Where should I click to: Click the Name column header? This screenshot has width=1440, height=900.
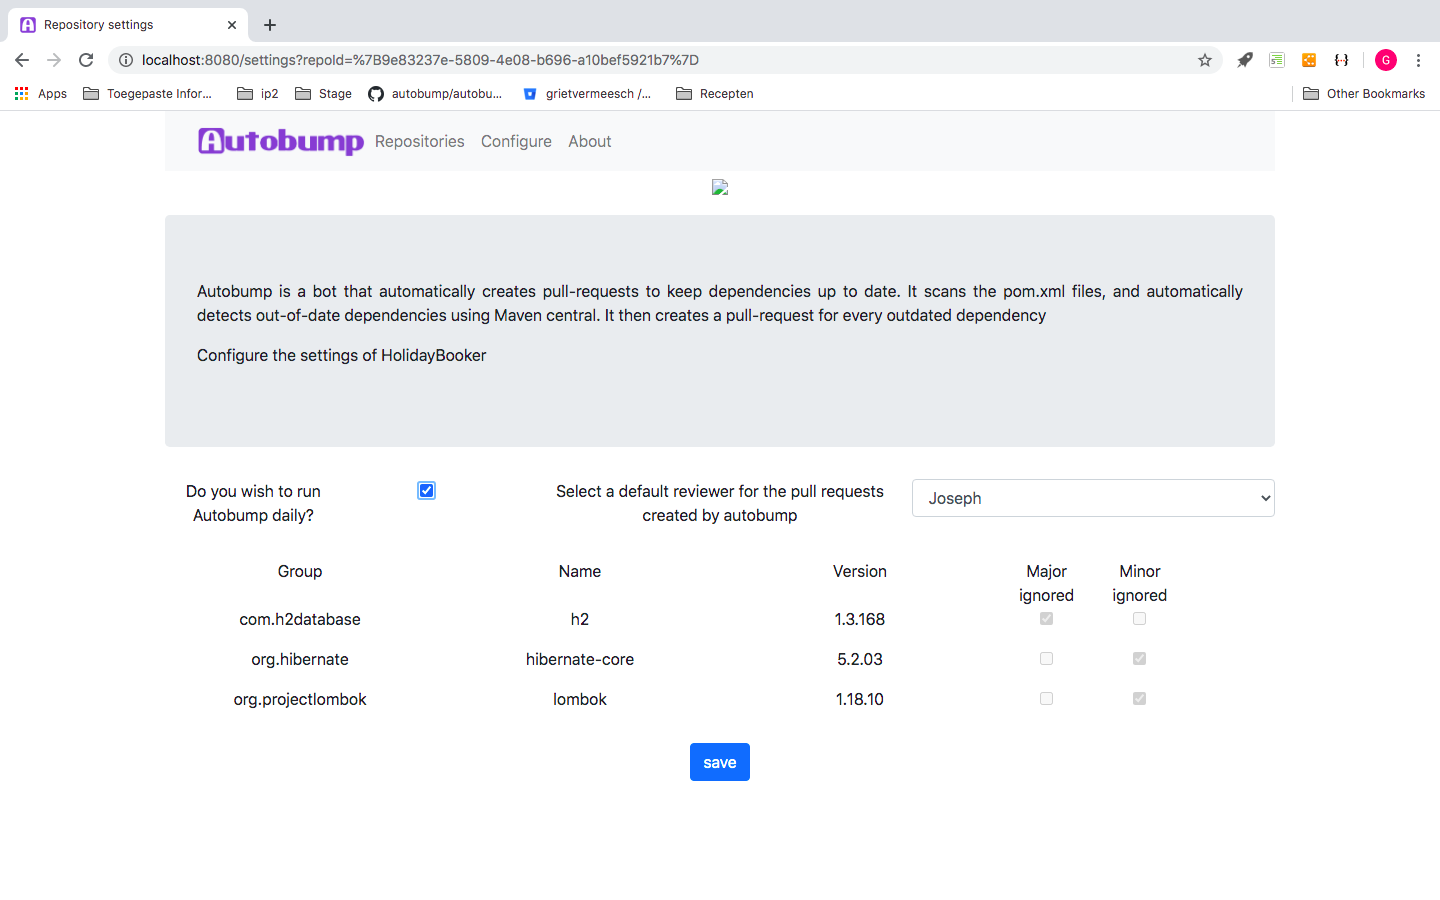click(580, 571)
